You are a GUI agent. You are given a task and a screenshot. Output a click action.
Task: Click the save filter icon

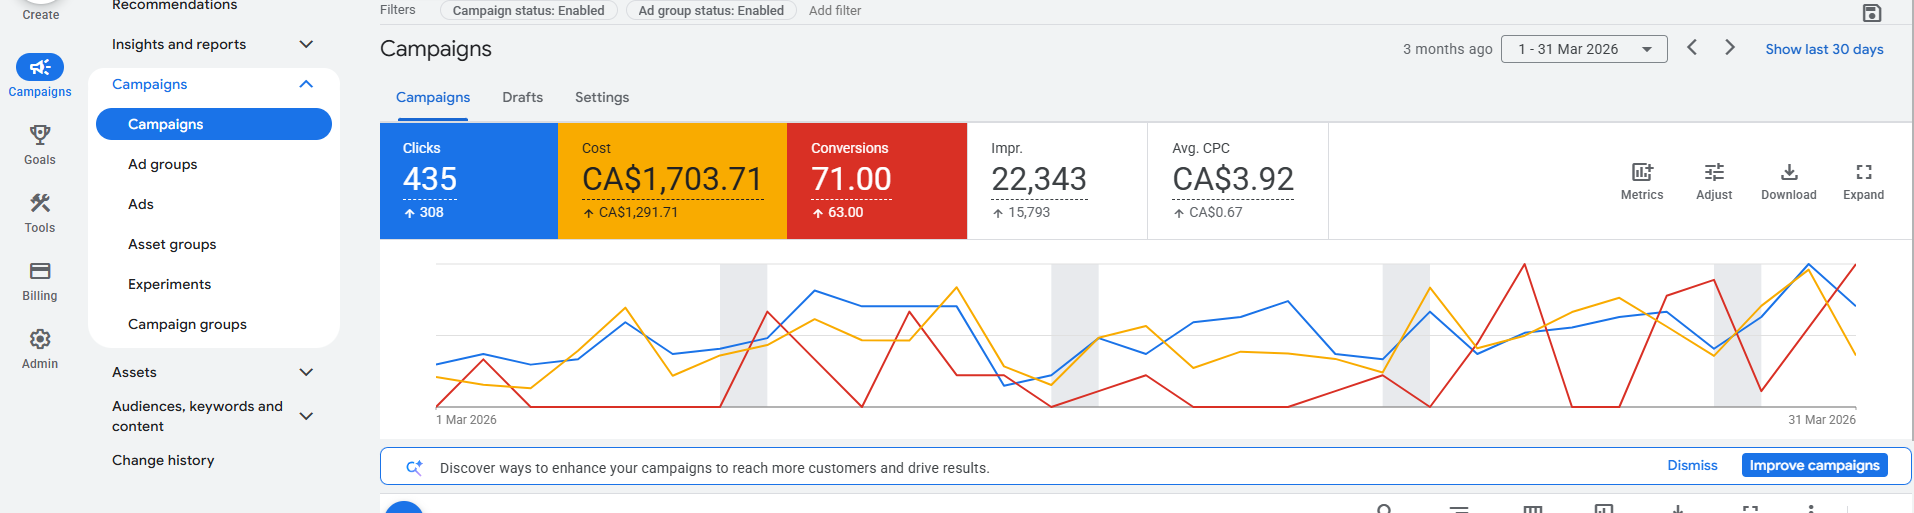tap(1872, 12)
